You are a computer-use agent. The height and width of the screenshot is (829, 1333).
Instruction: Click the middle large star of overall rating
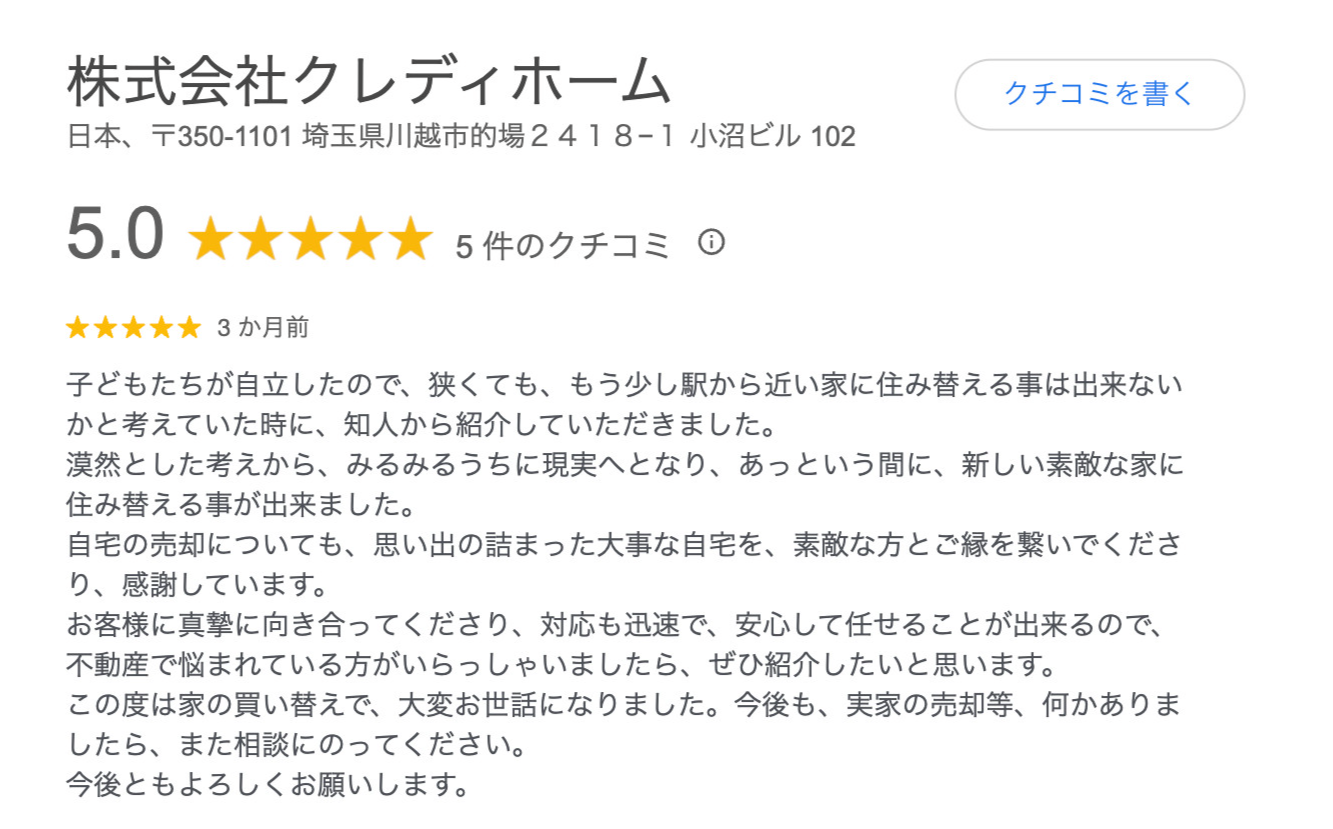coord(310,240)
